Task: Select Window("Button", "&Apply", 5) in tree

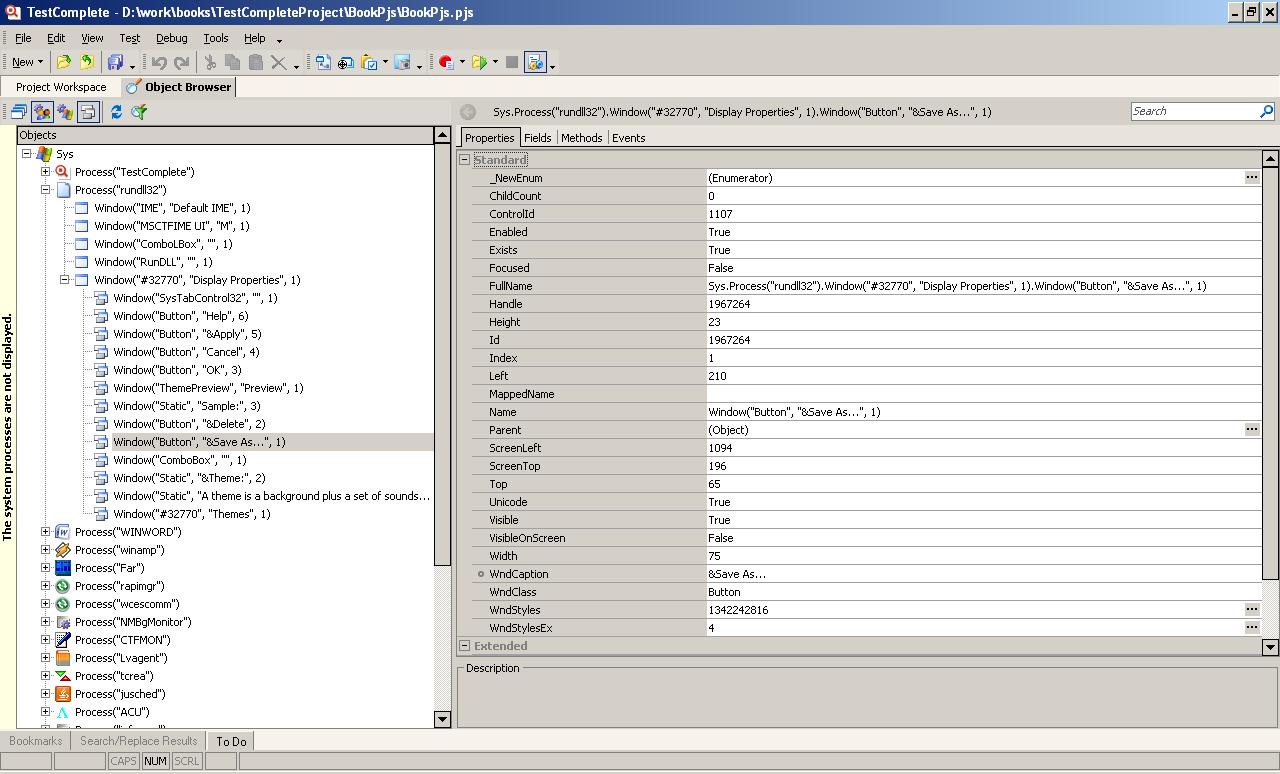Action: click(187, 334)
